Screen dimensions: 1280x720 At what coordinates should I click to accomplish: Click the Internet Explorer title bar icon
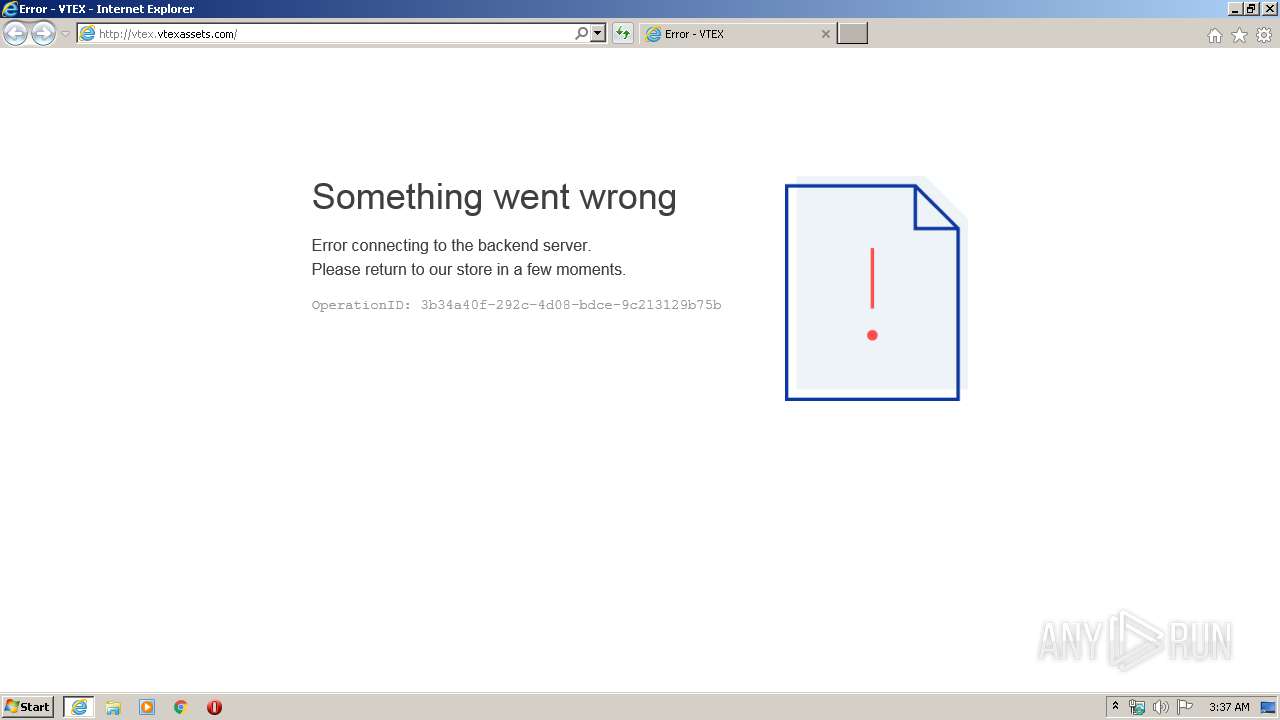10,9
